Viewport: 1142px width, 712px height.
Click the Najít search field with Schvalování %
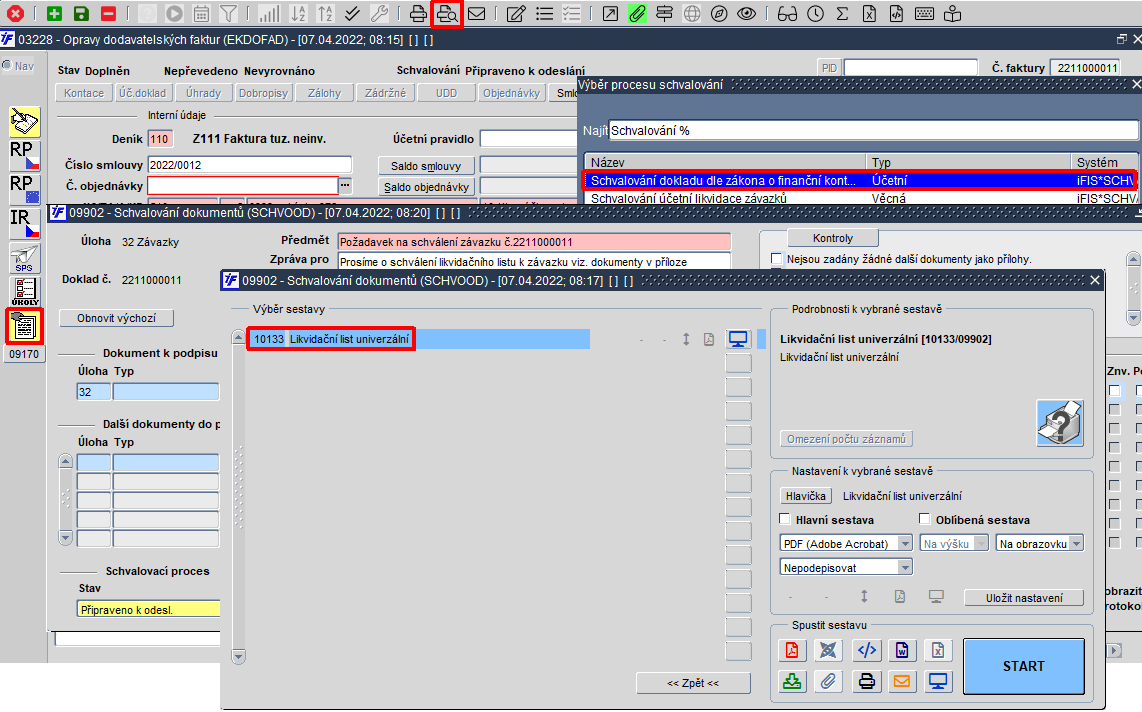pyautogui.click(x=873, y=130)
